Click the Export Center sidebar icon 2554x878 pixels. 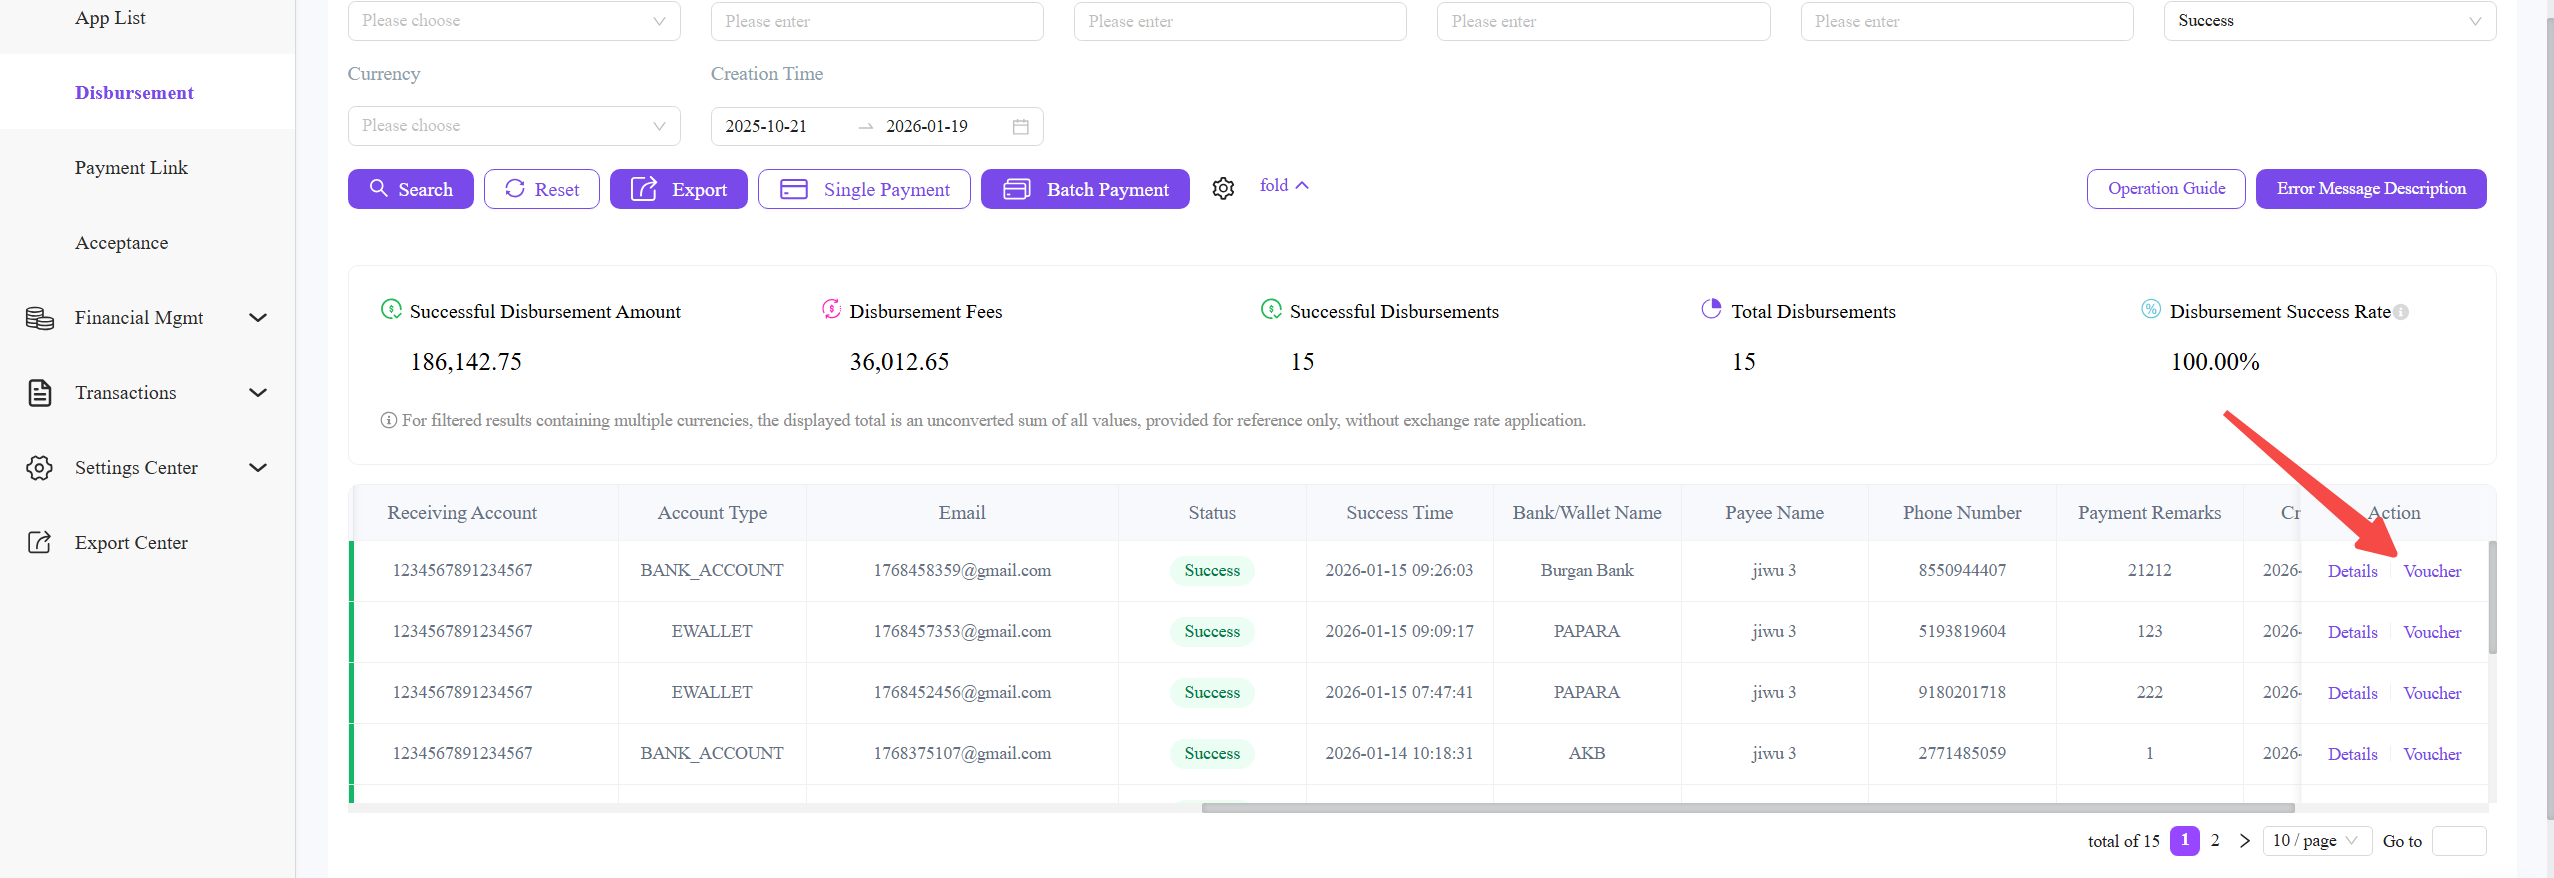(x=39, y=543)
